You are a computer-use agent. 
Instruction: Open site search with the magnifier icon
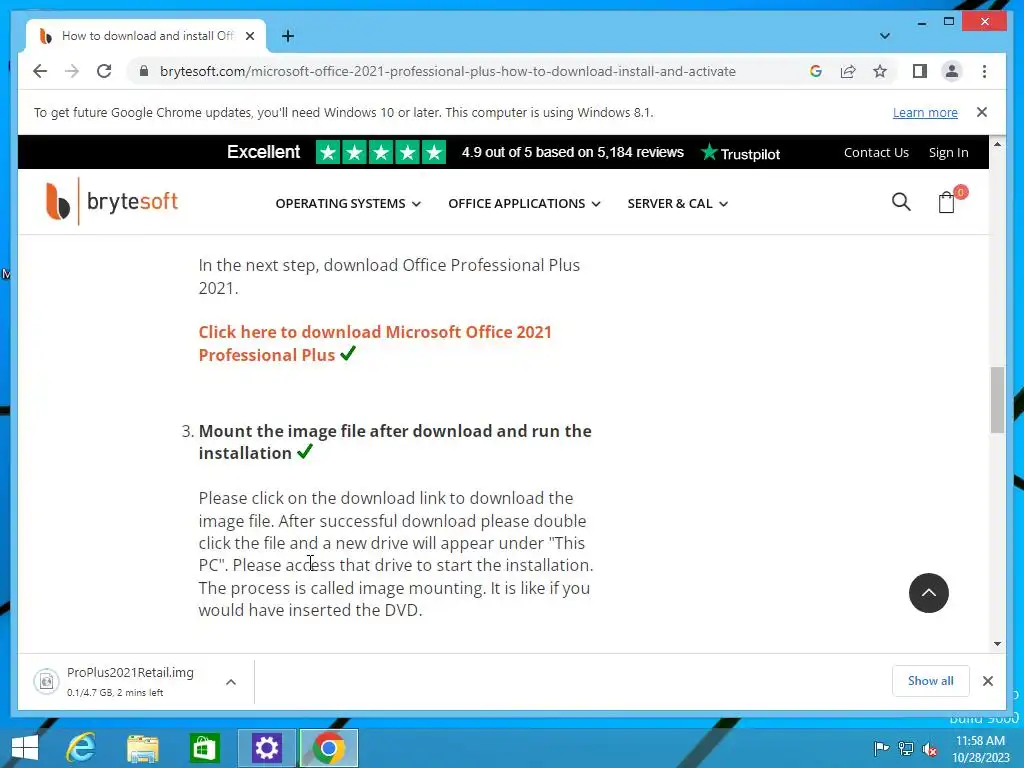click(x=901, y=202)
